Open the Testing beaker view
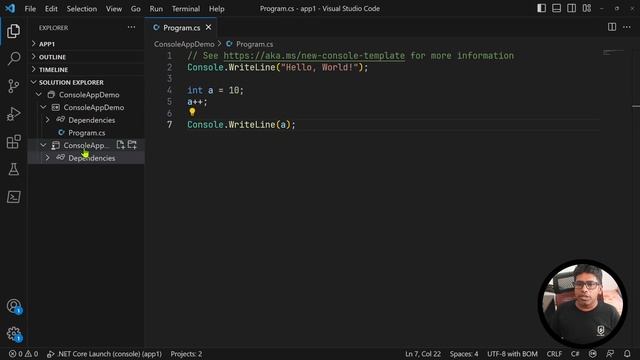The width and height of the screenshot is (640, 360). point(13,169)
